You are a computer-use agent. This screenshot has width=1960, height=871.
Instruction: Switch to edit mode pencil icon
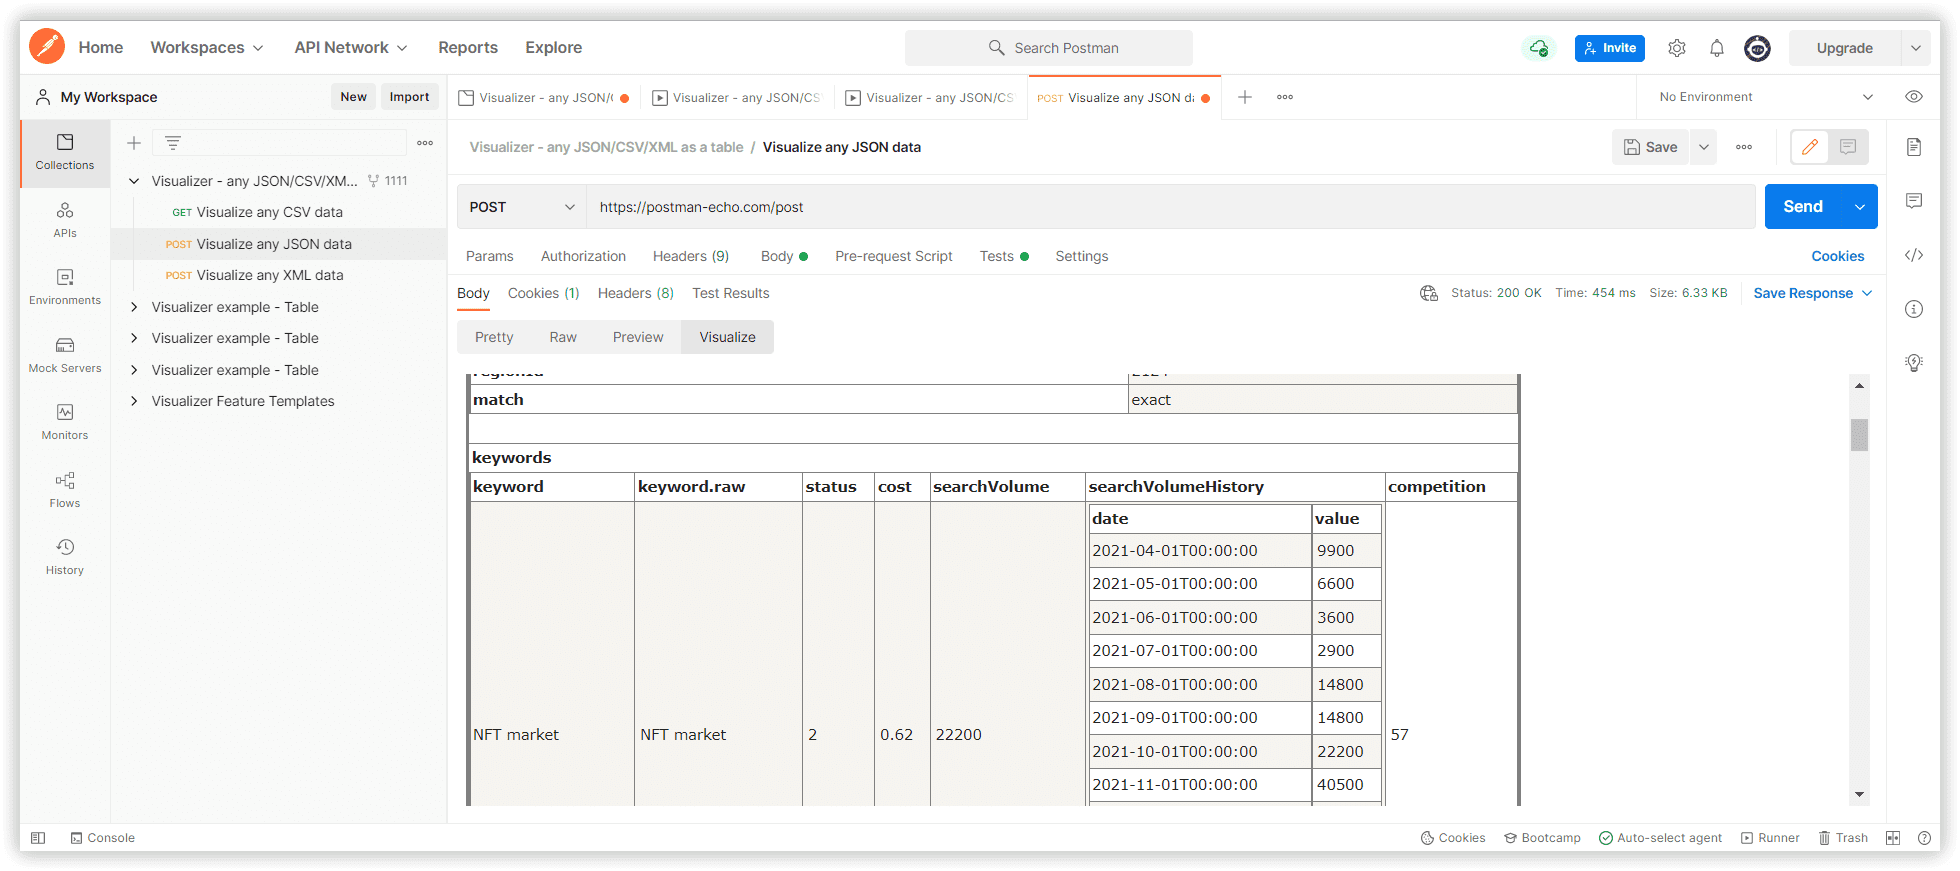click(x=1810, y=147)
